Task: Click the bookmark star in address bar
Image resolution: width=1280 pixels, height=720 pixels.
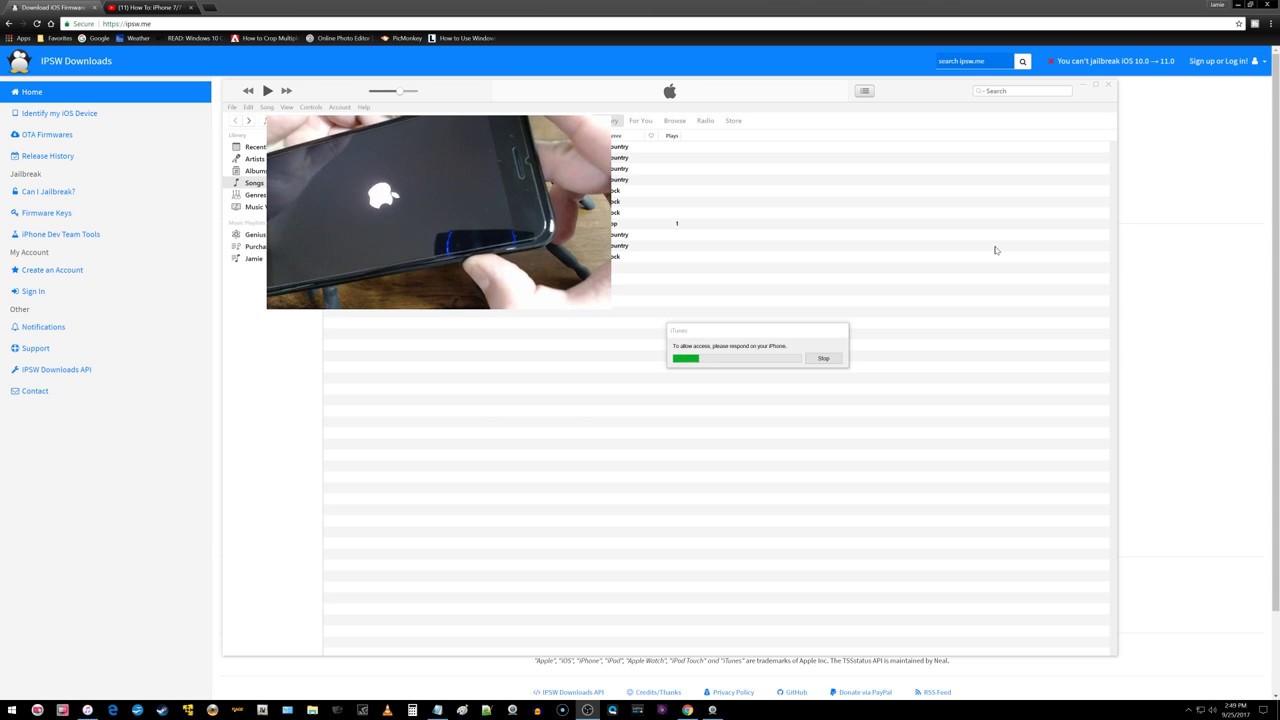Action: 1239,24
